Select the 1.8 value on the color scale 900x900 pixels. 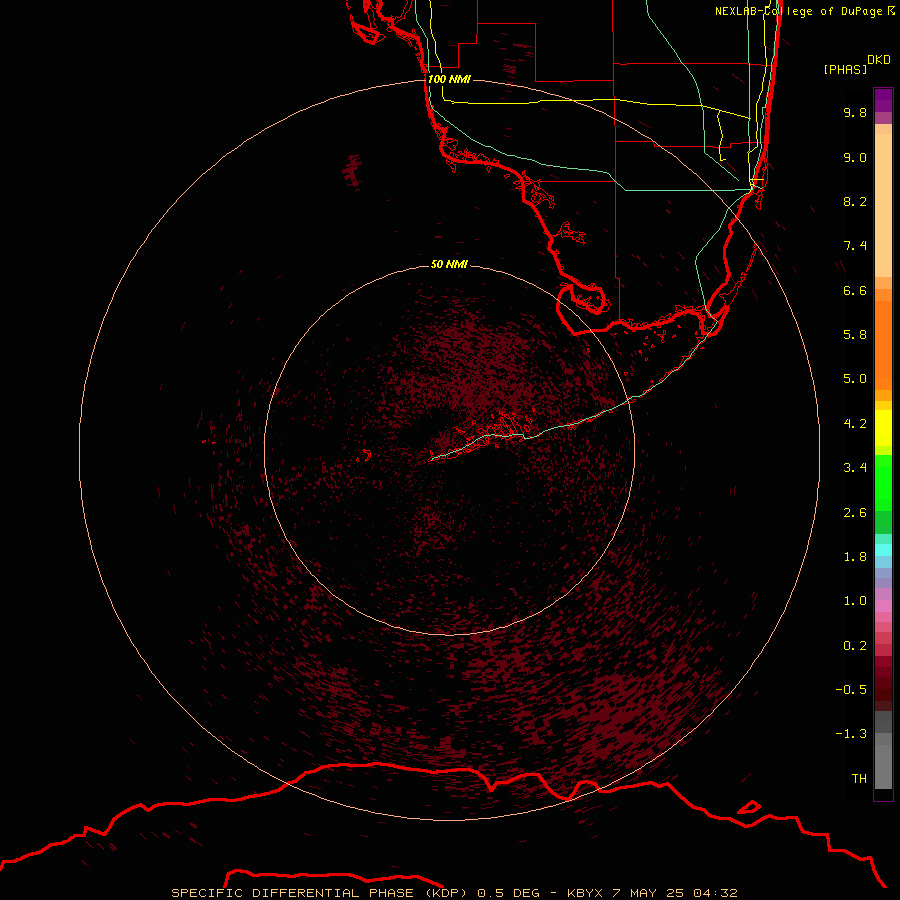click(x=855, y=557)
